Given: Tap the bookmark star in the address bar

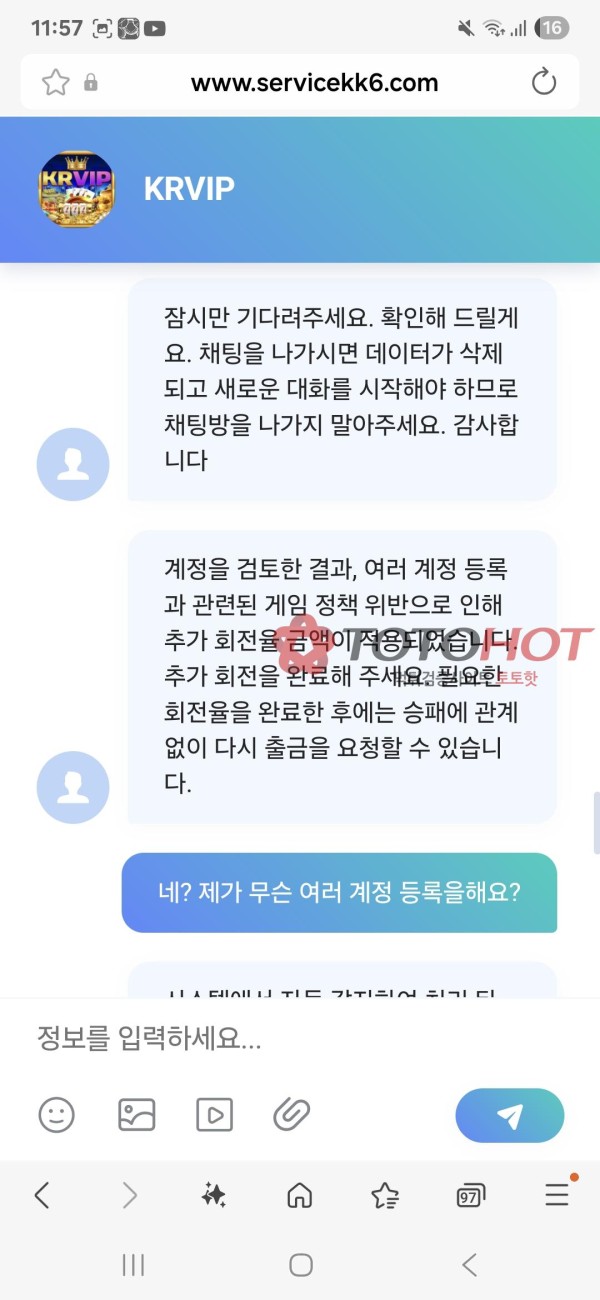Looking at the screenshot, I should (x=55, y=82).
